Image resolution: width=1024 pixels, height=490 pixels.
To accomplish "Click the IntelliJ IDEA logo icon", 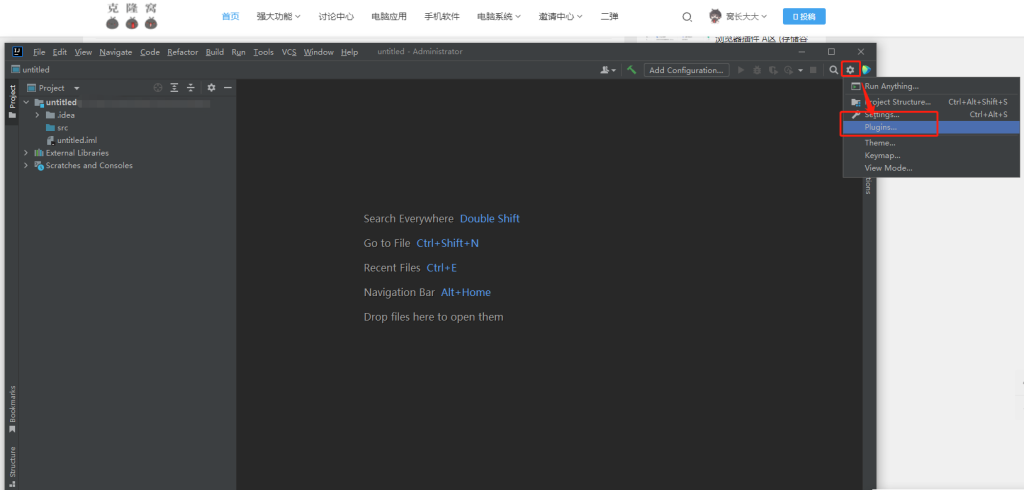I will [x=18, y=52].
